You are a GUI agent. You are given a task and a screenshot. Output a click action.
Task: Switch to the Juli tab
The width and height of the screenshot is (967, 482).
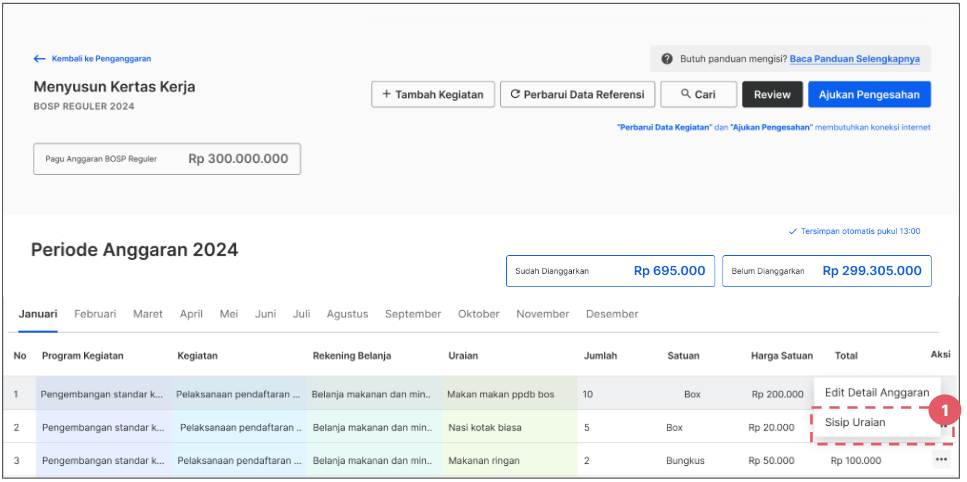pyautogui.click(x=302, y=314)
